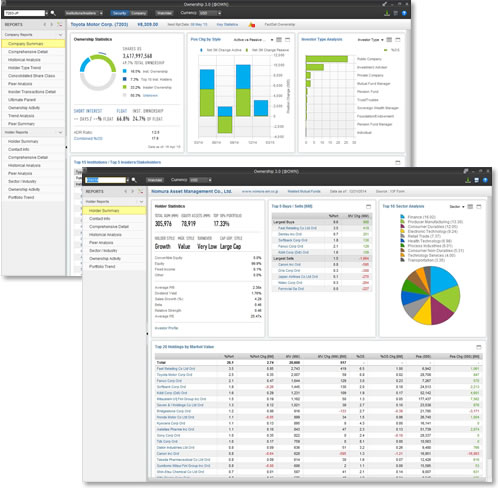Click Watchlist button in back window
Image resolution: width=498 pixels, height=488 pixels.
164,13
